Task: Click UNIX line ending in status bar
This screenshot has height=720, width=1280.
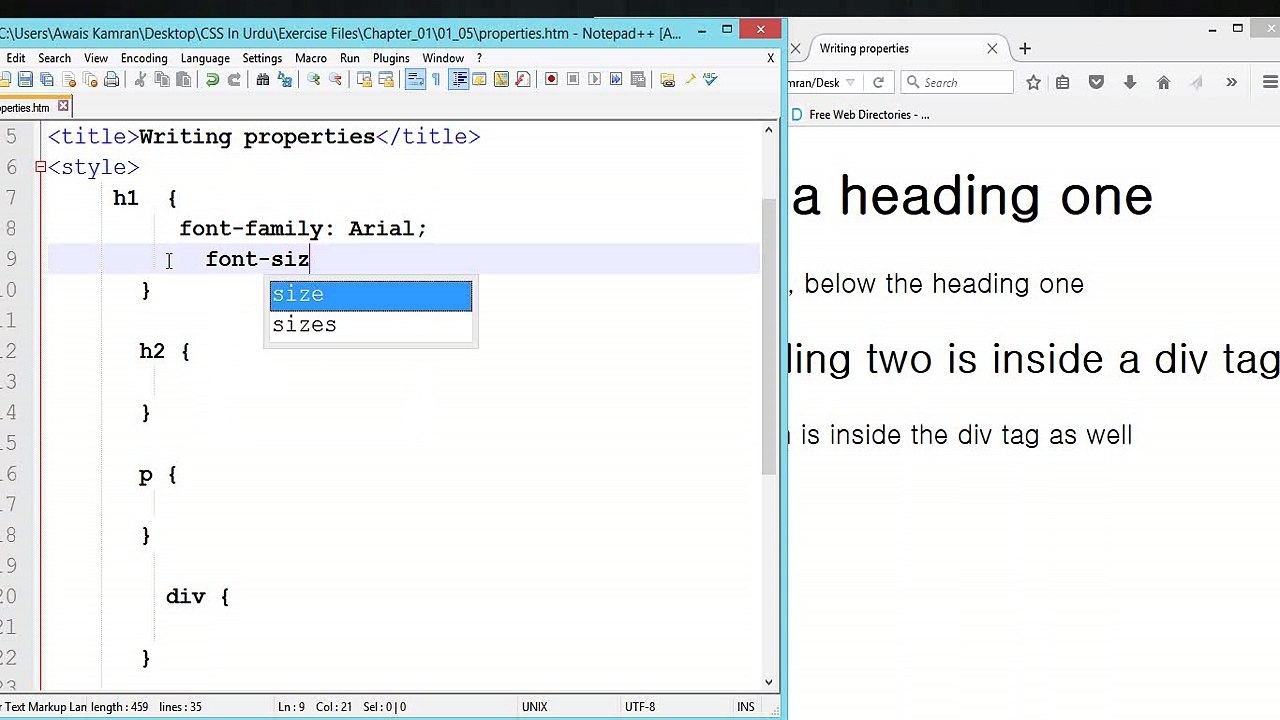Action: [x=534, y=706]
